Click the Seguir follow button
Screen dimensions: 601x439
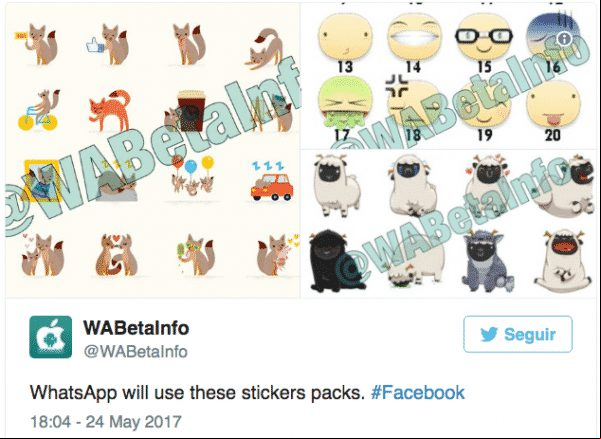(518, 334)
